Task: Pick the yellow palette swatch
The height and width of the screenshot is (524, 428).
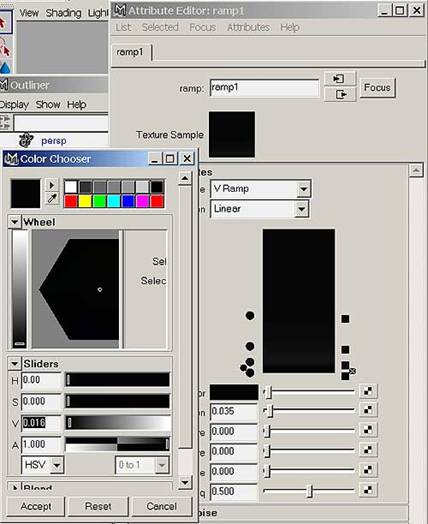Action: pos(85,202)
